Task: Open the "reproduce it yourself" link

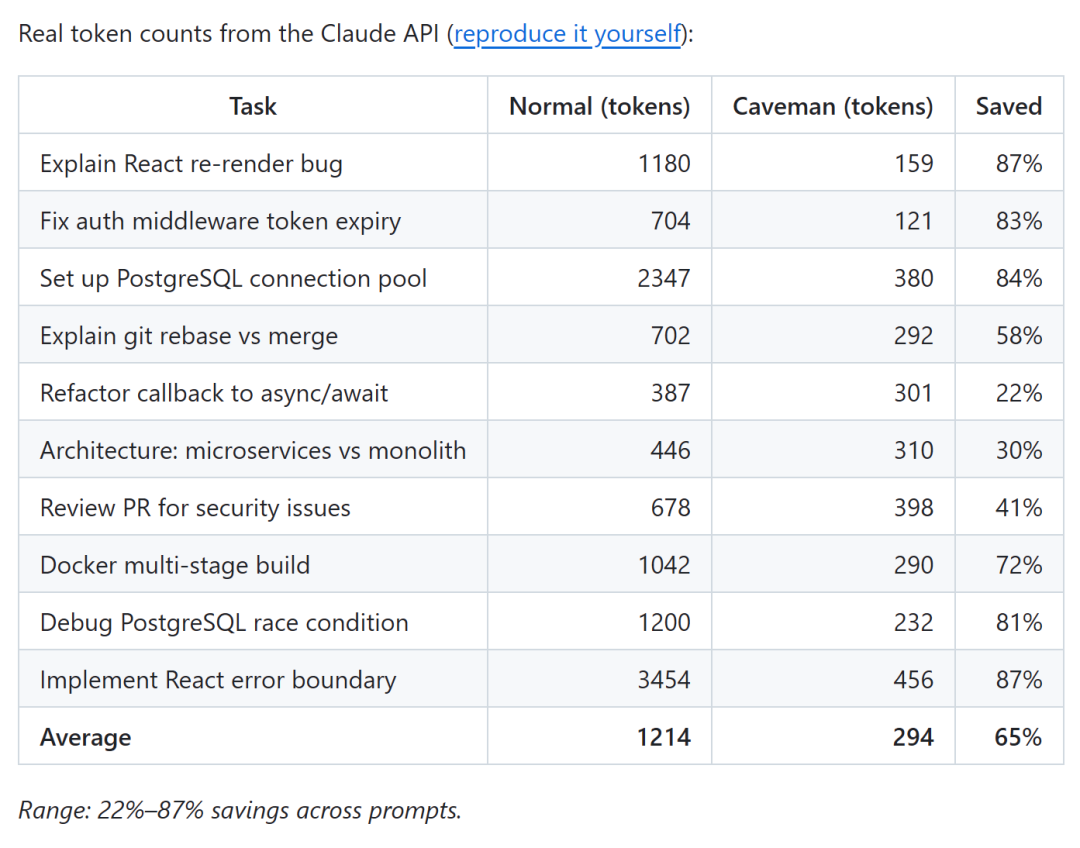Action: (567, 34)
